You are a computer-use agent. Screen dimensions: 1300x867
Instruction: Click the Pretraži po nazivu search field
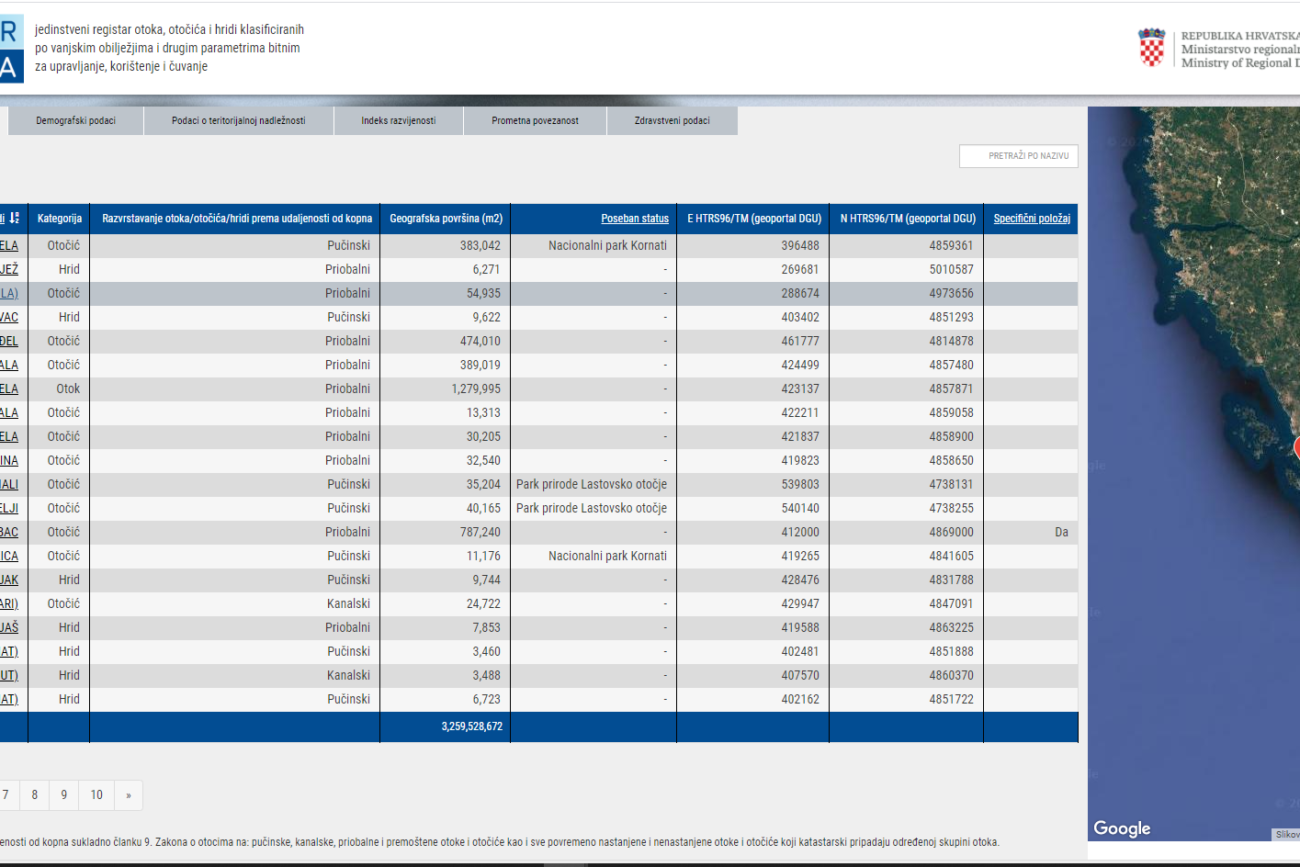1018,157
